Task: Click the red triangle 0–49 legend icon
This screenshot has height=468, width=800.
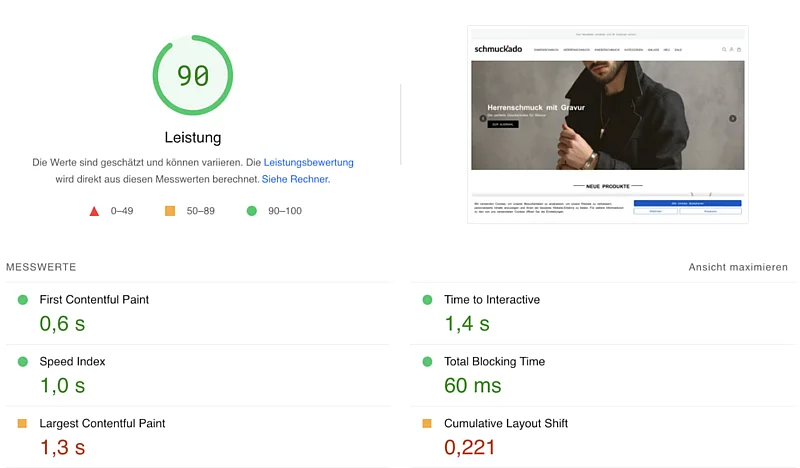Action: (94, 211)
